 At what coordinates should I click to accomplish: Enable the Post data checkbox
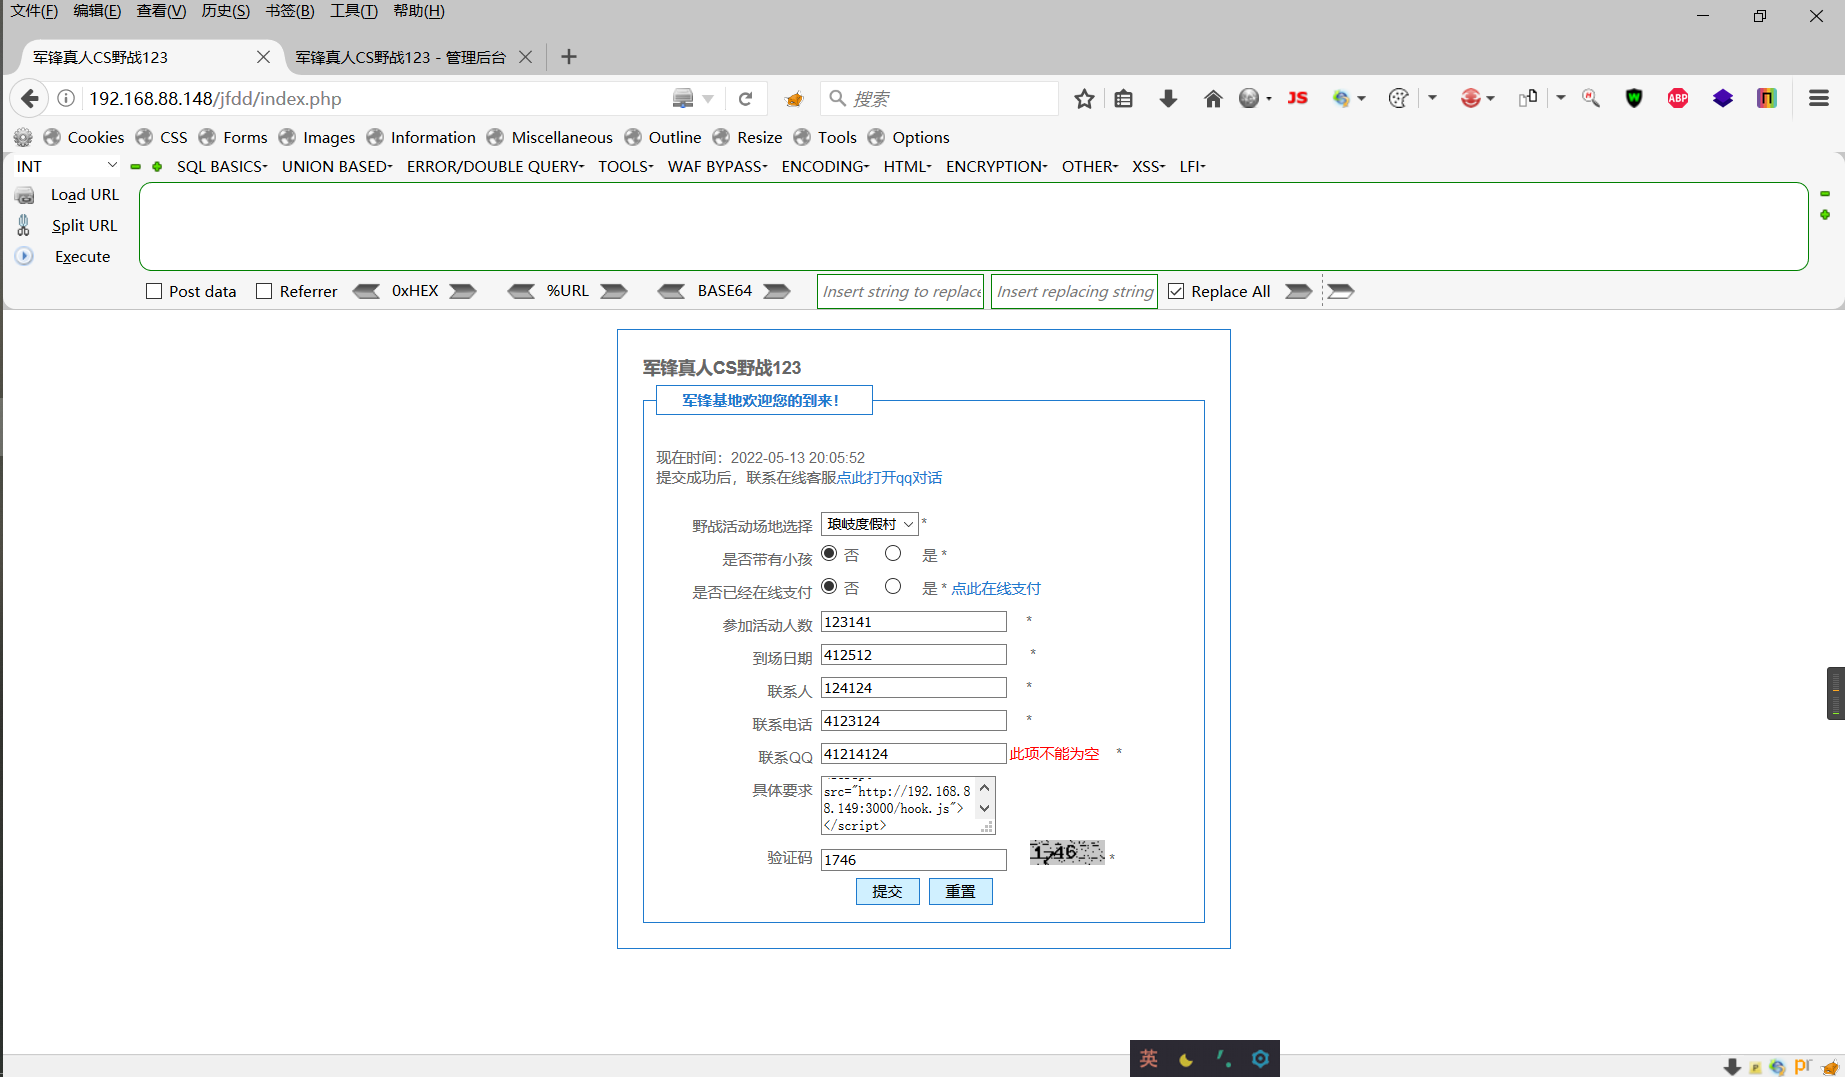tap(154, 290)
